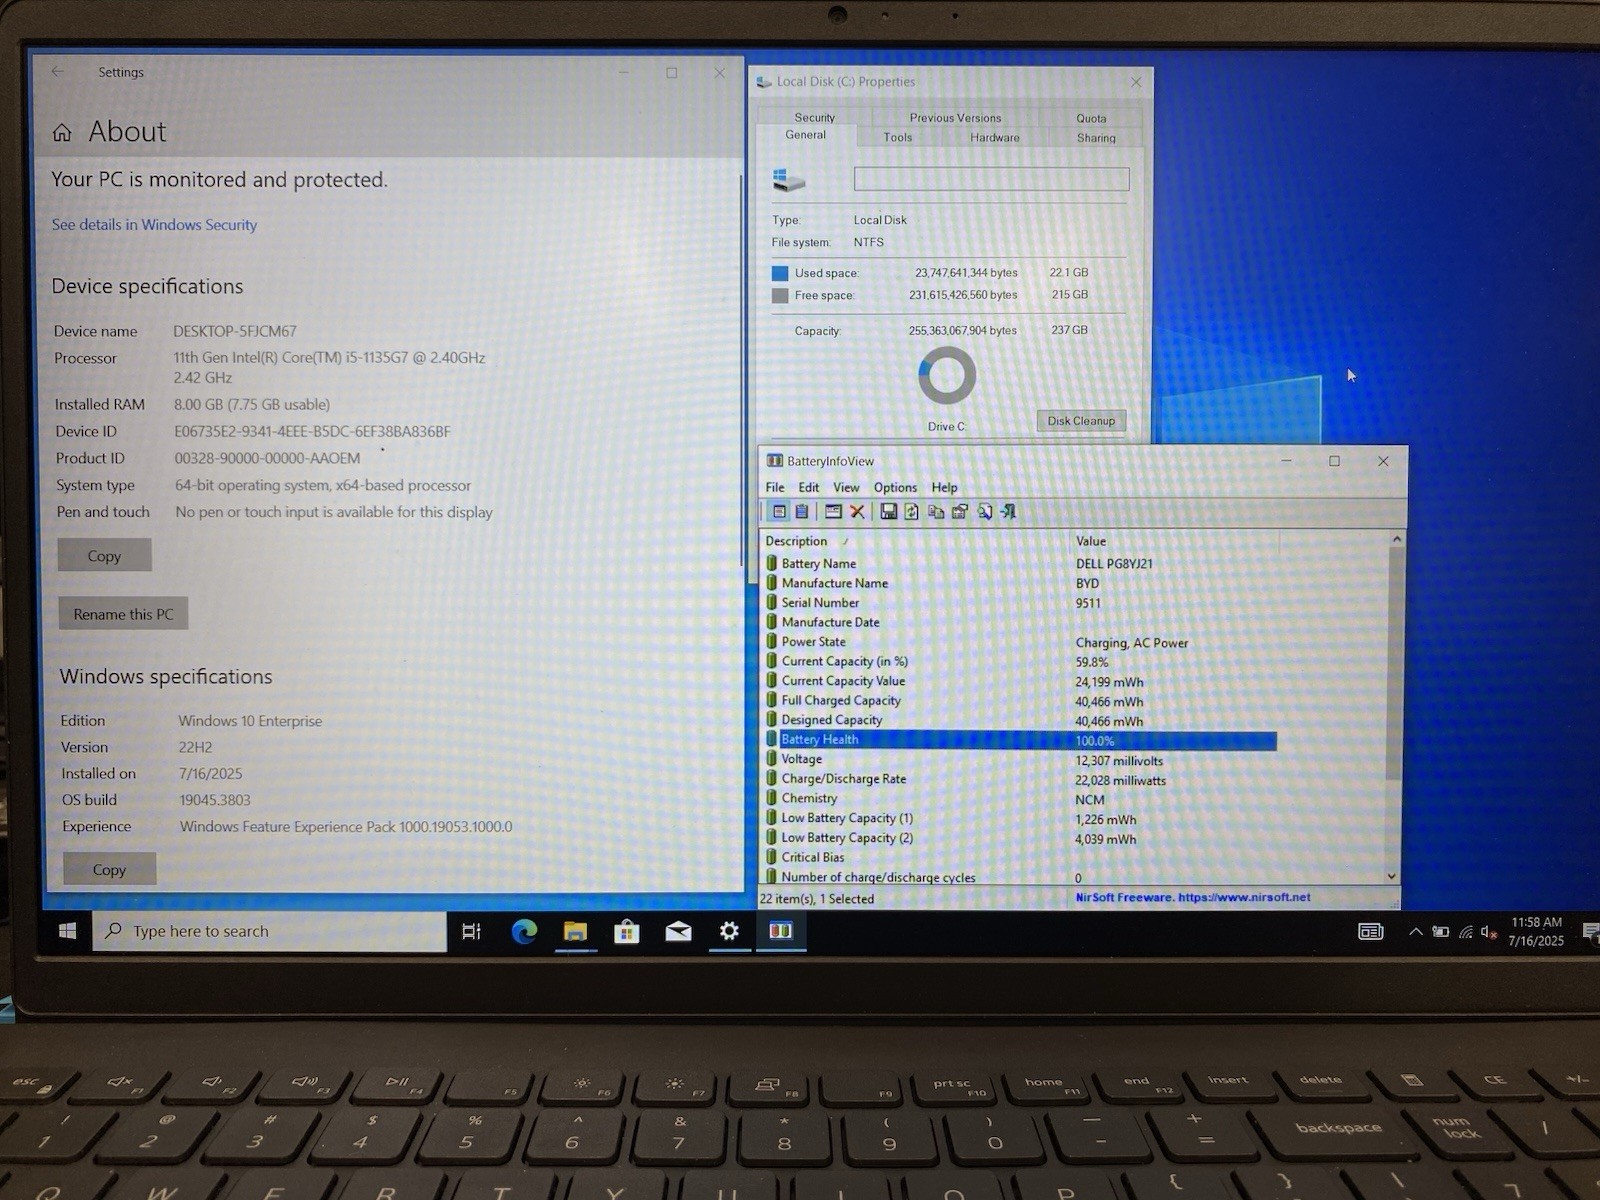Launch Microsoft Edge from the taskbar

coord(524,931)
